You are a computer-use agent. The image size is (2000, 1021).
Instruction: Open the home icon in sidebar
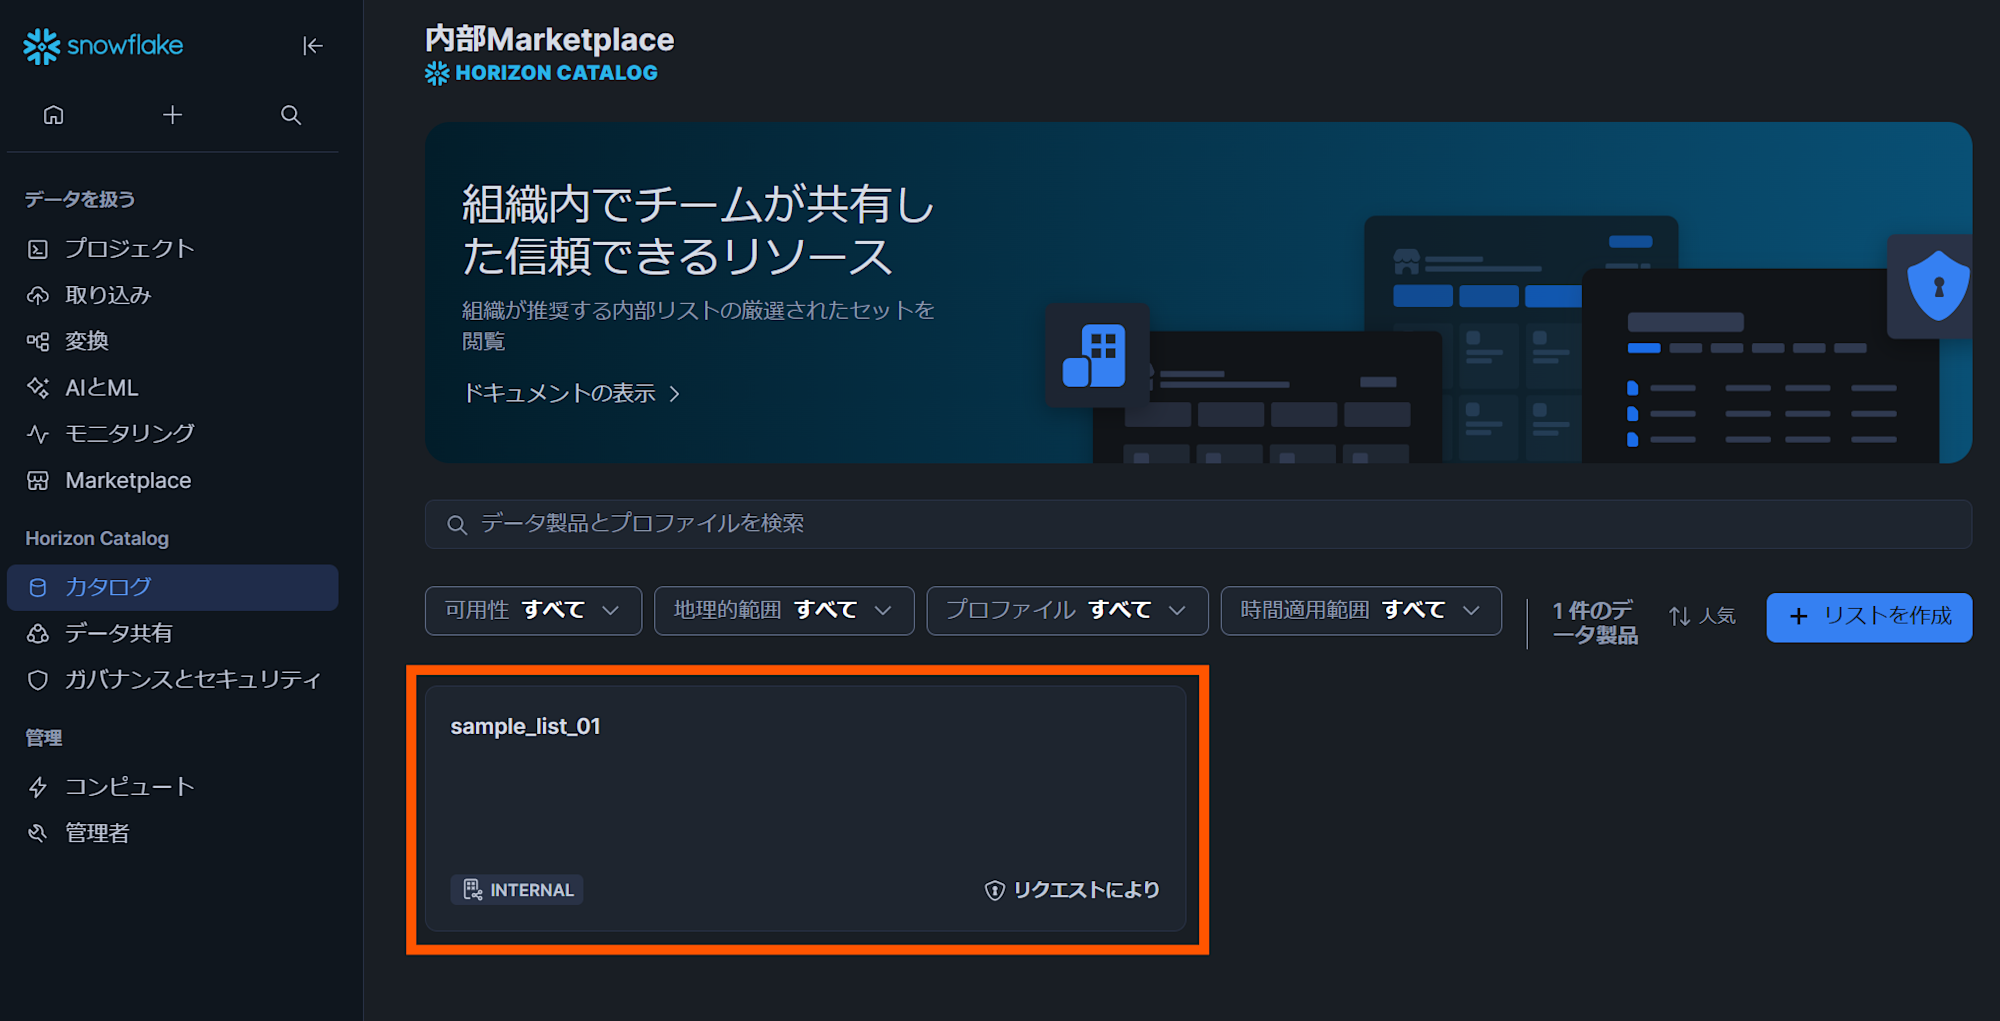(x=53, y=115)
